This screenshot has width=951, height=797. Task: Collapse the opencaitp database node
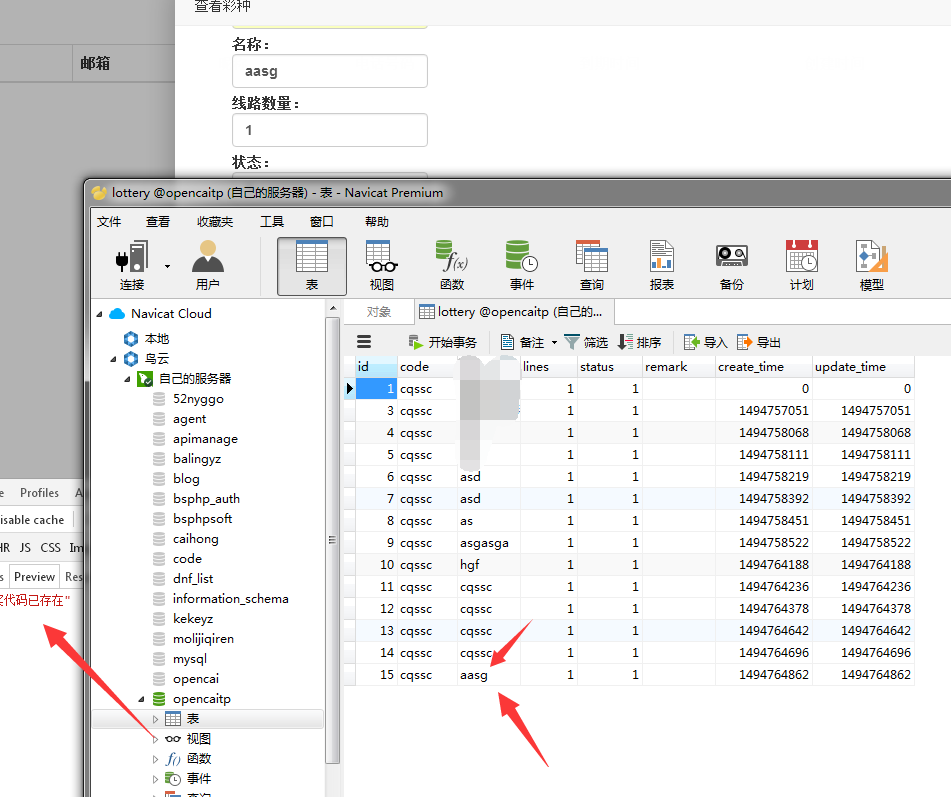click(x=141, y=699)
